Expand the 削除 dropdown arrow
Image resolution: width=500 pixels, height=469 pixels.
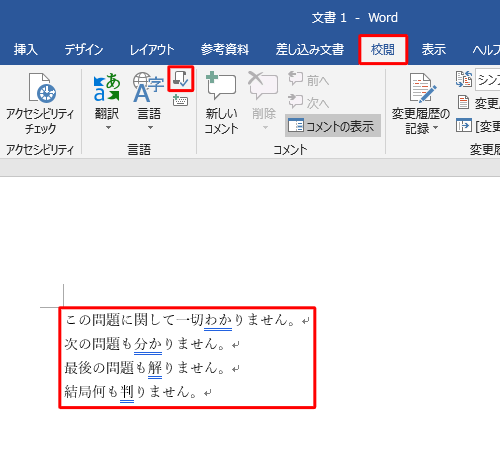pos(265,128)
